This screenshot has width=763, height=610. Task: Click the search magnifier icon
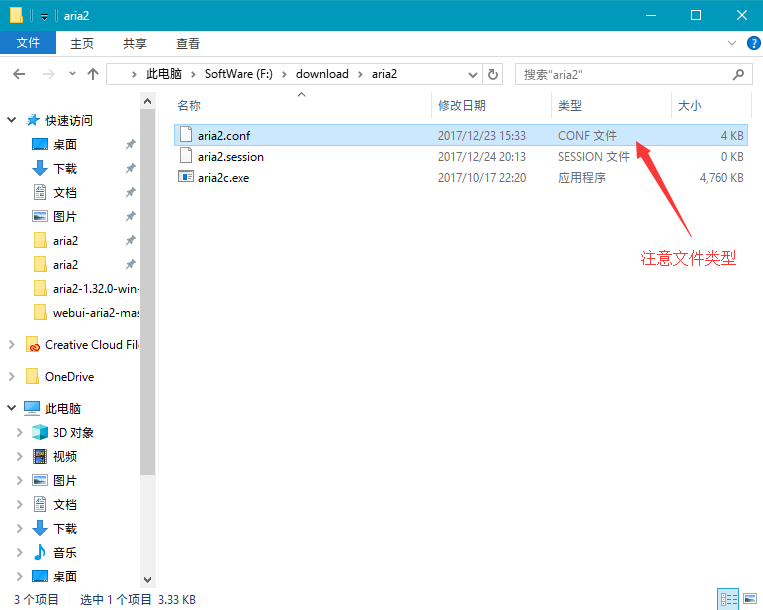pyautogui.click(x=739, y=74)
